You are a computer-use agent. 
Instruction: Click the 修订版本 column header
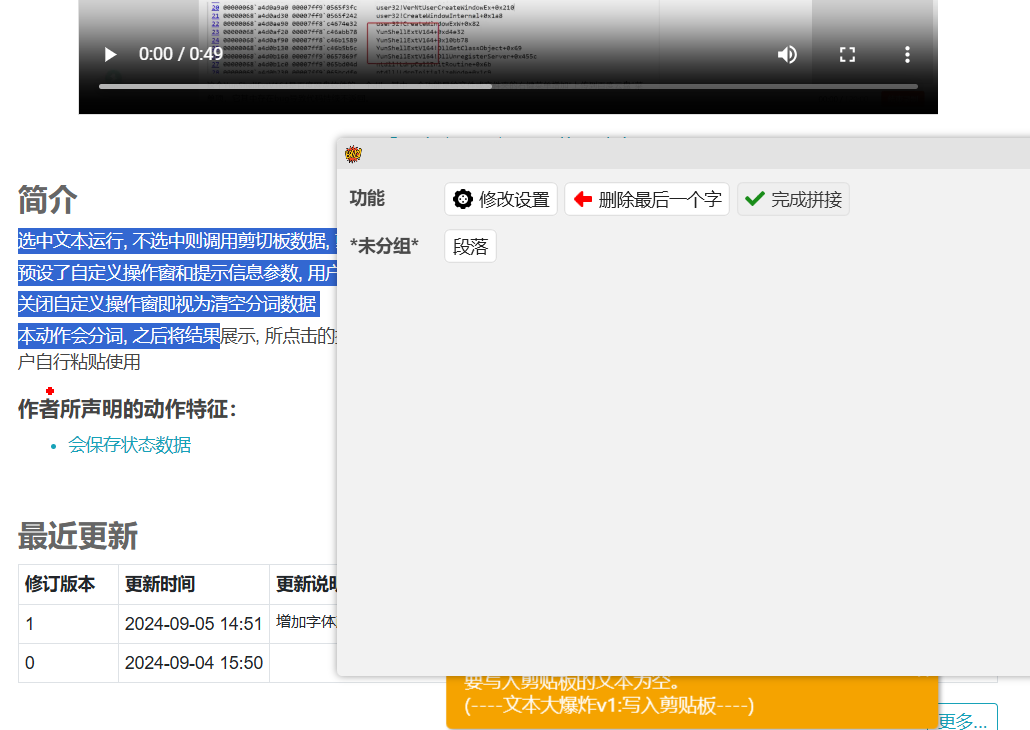tap(68, 584)
